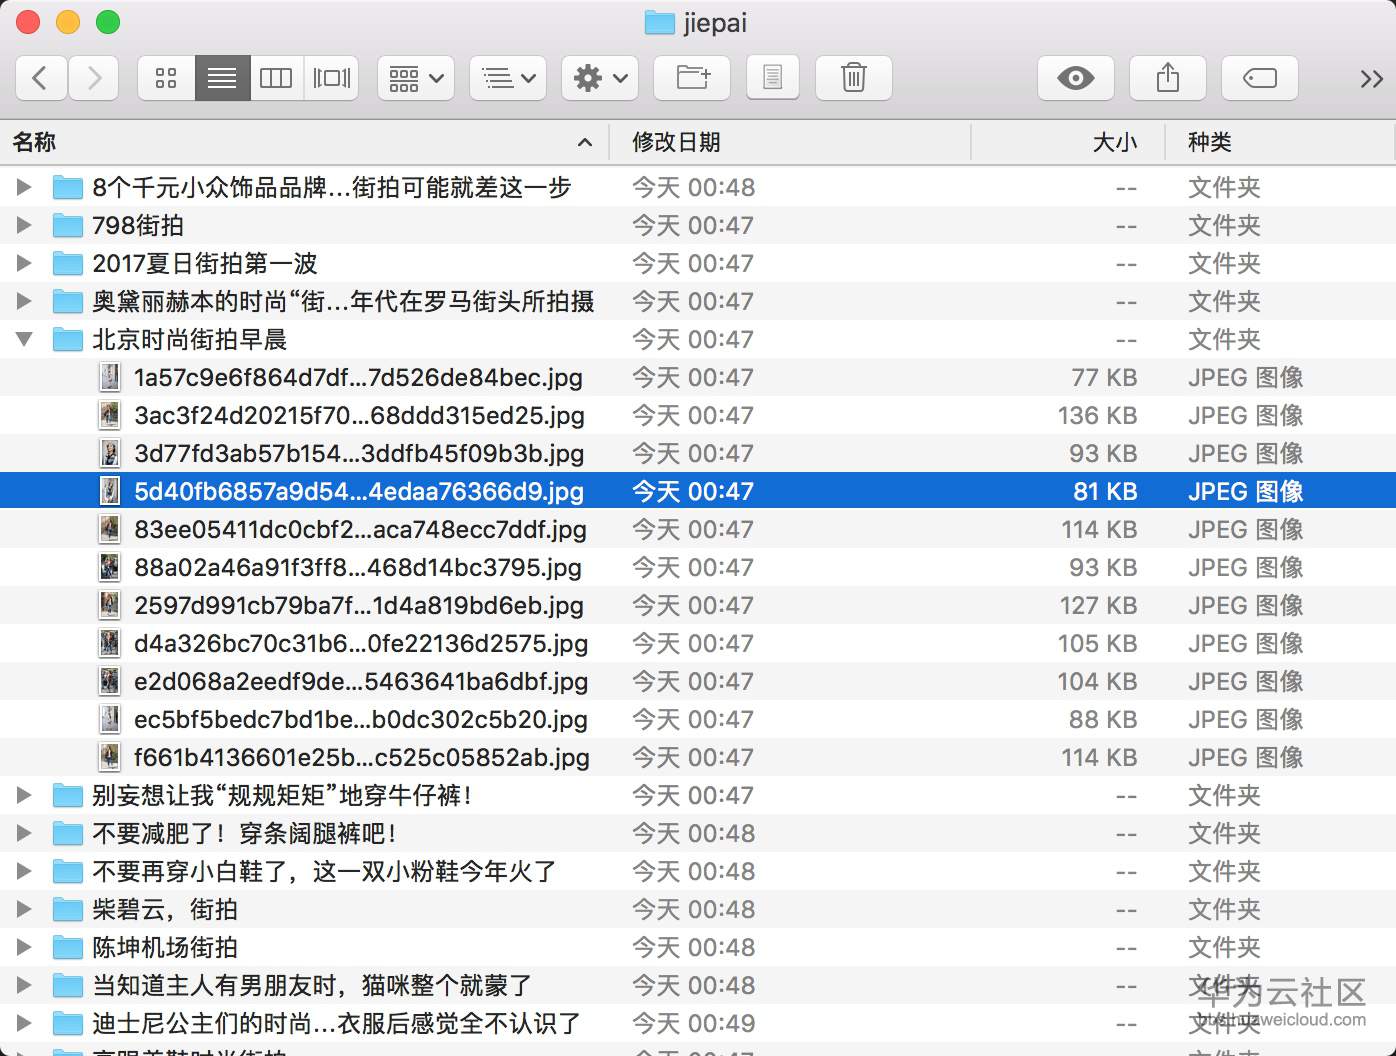The image size is (1396, 1056).
Task: Switch to icon view
Action: click(166, 78)
